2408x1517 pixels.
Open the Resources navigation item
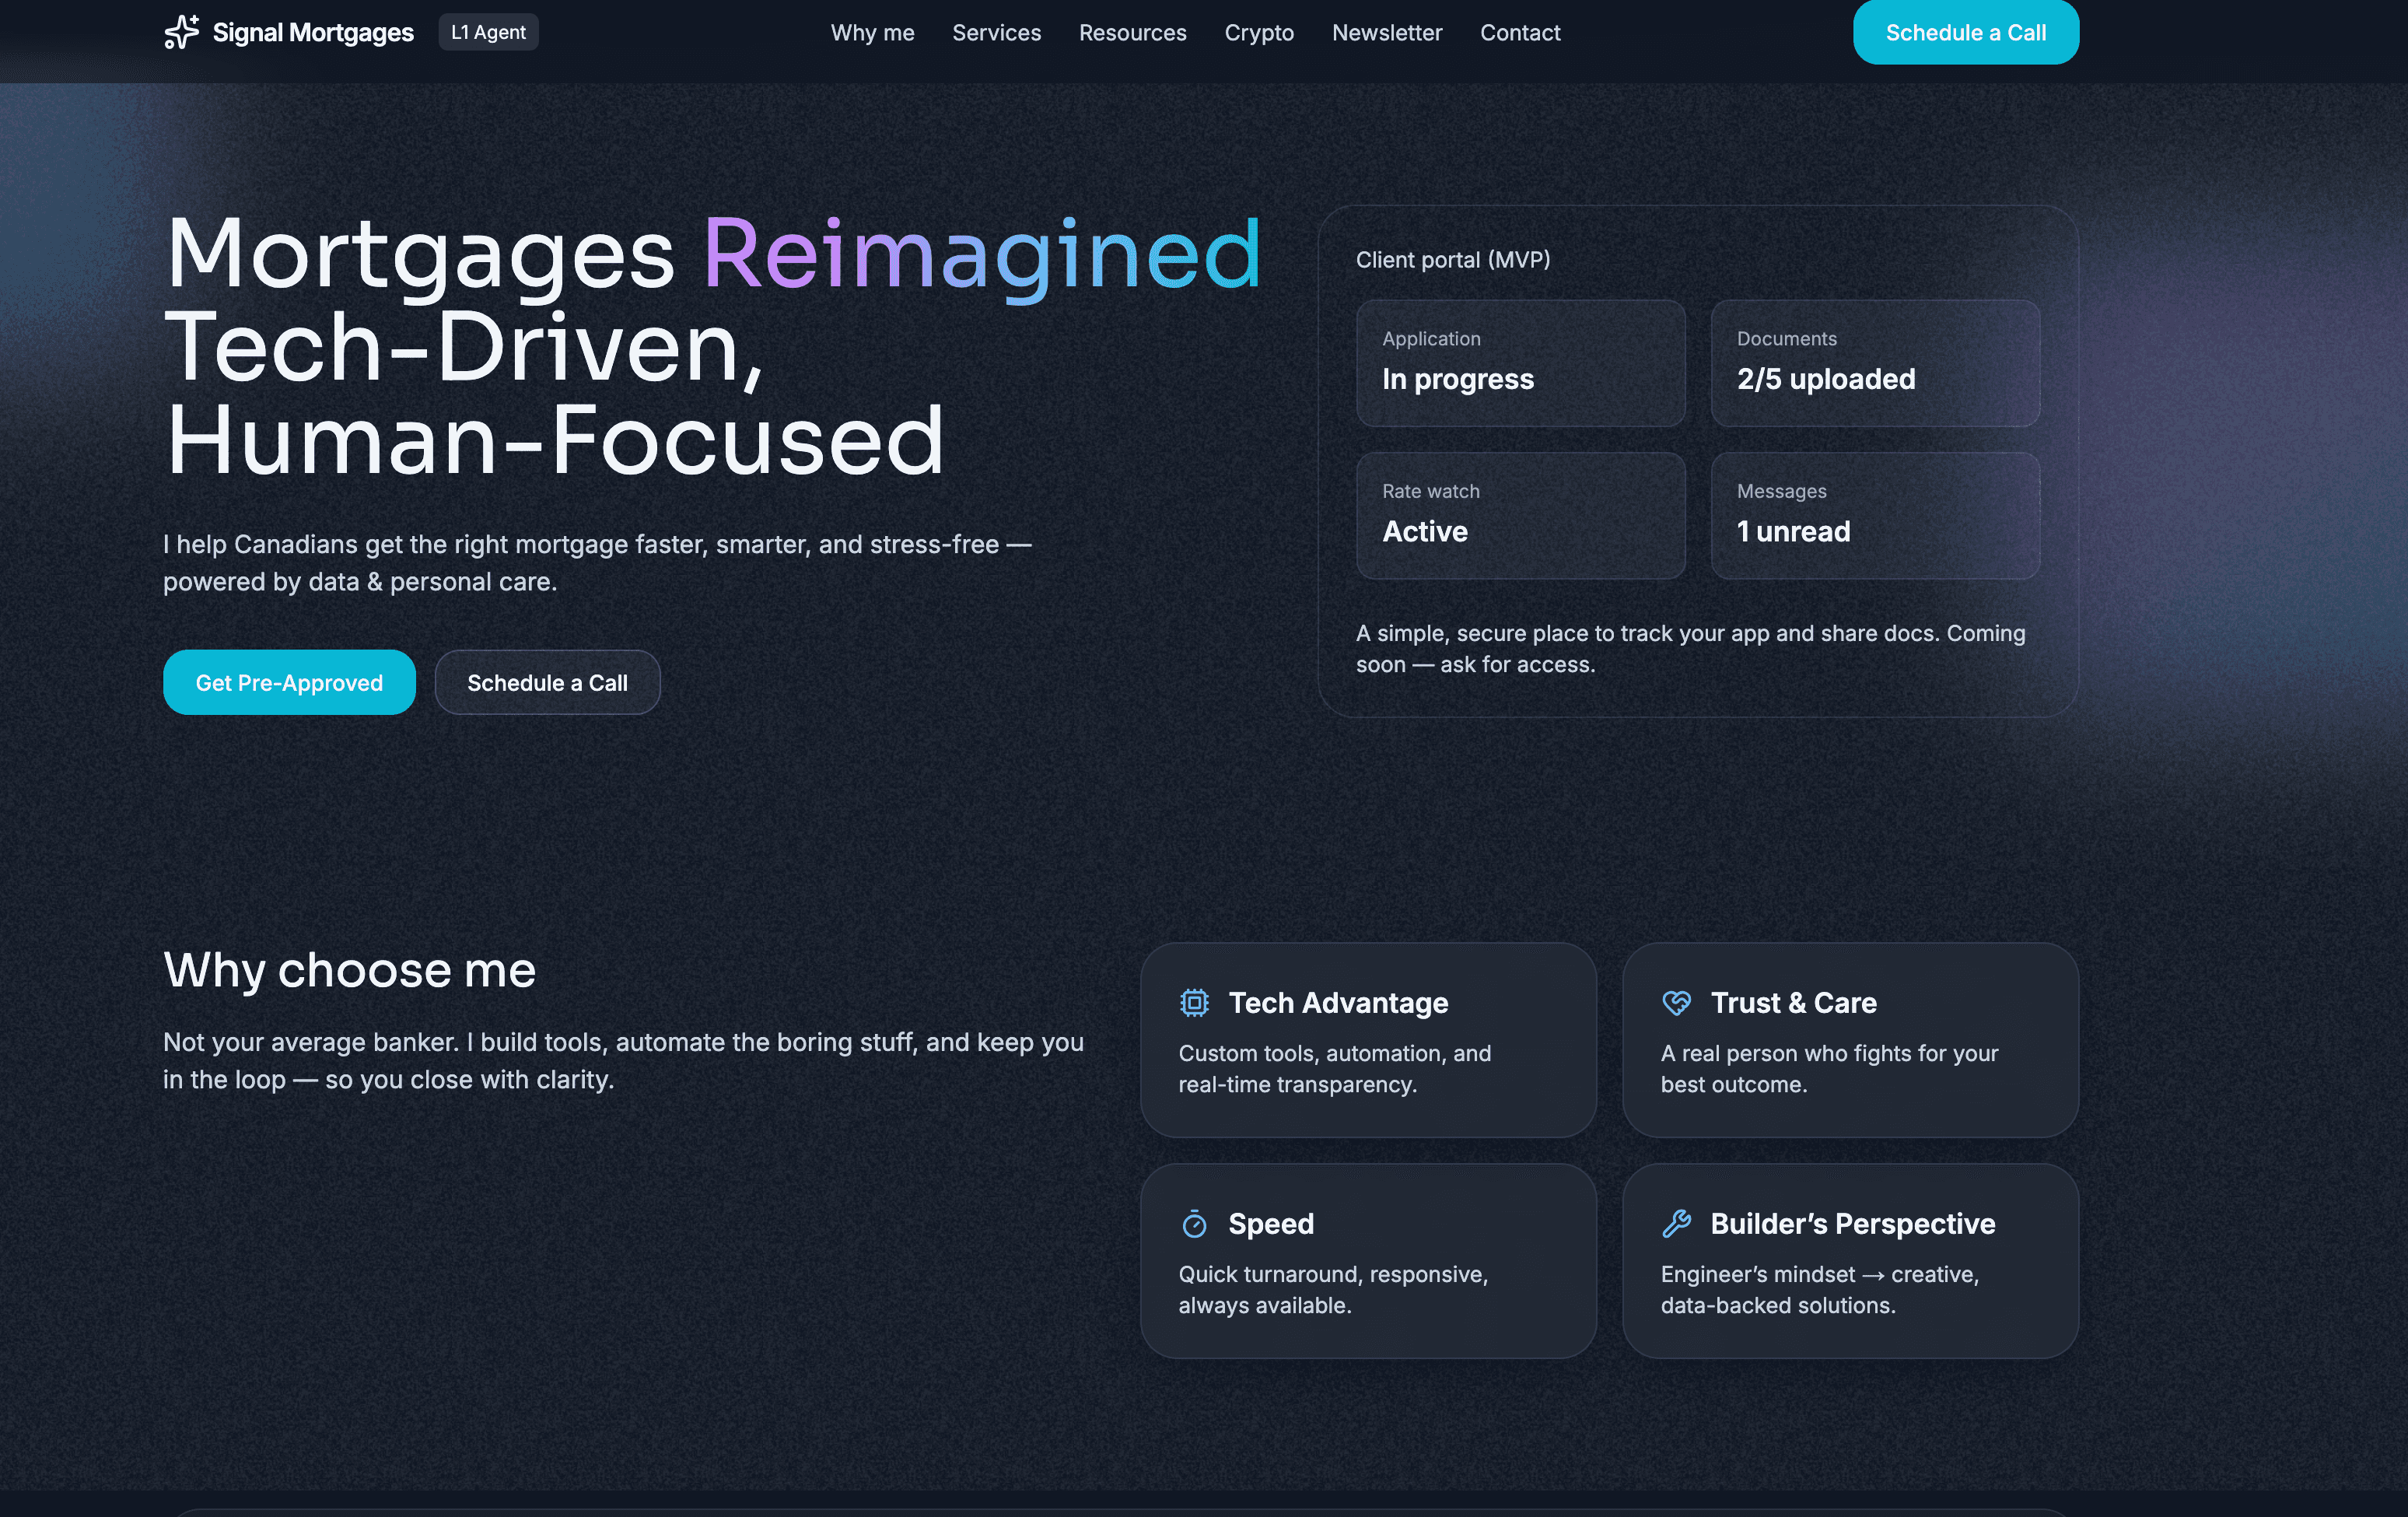click(x=1132, y=32)
